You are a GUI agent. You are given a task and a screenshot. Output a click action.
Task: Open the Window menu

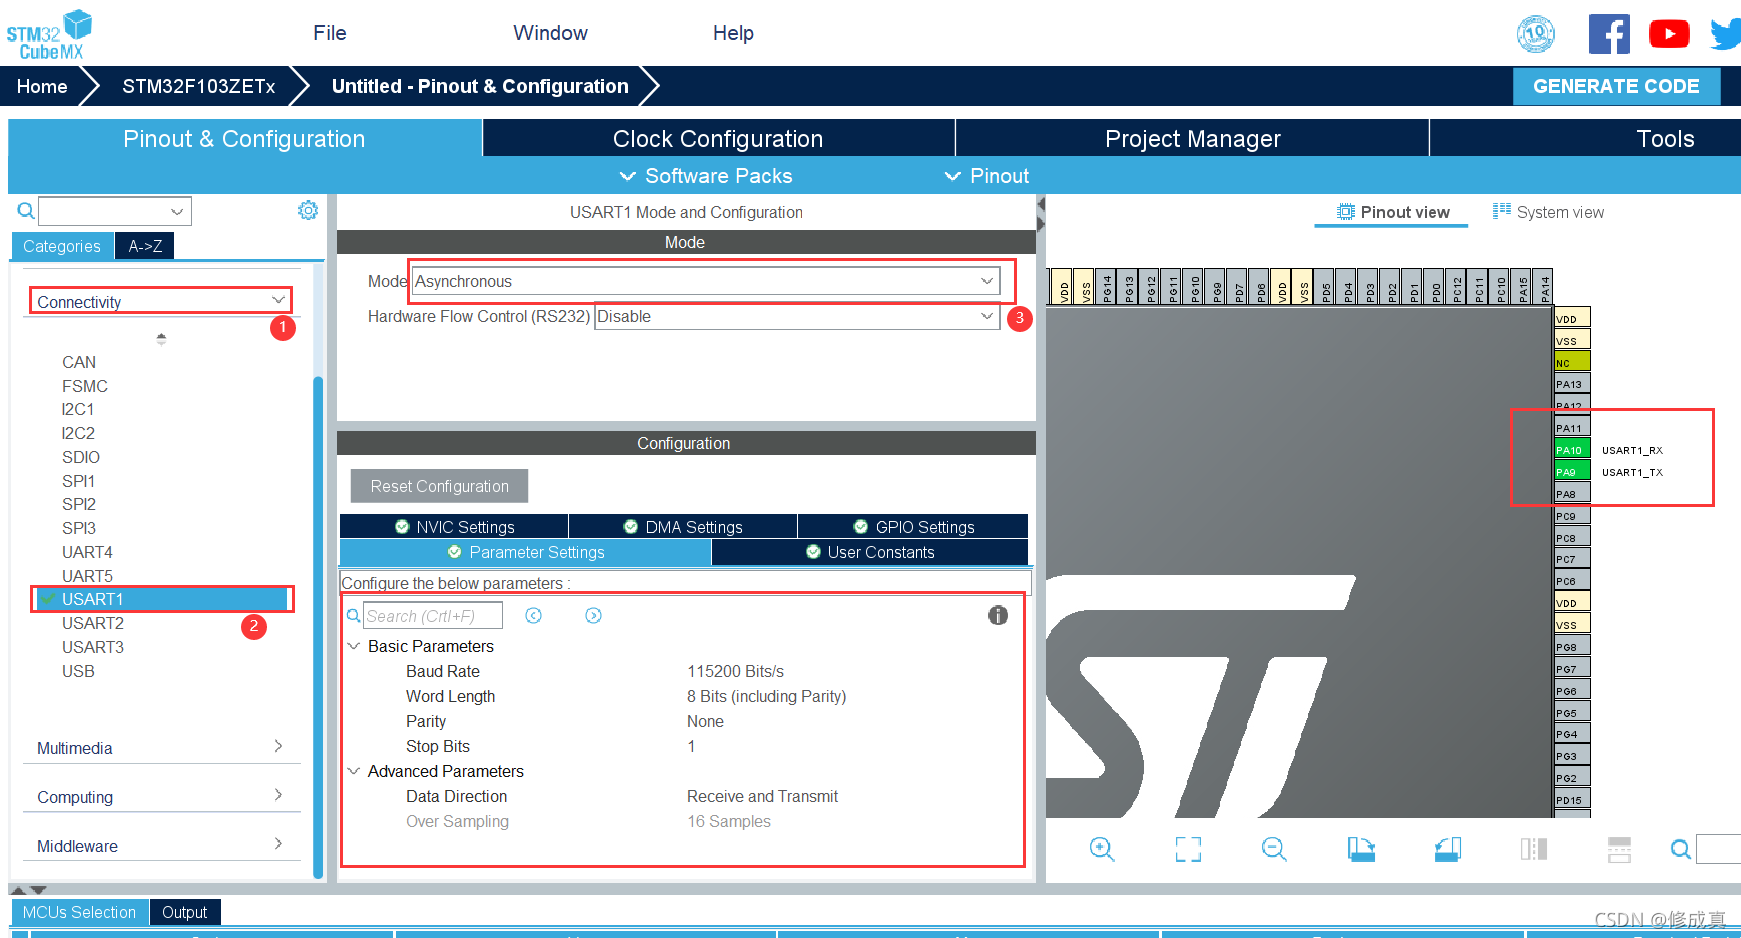click(550, 33)
